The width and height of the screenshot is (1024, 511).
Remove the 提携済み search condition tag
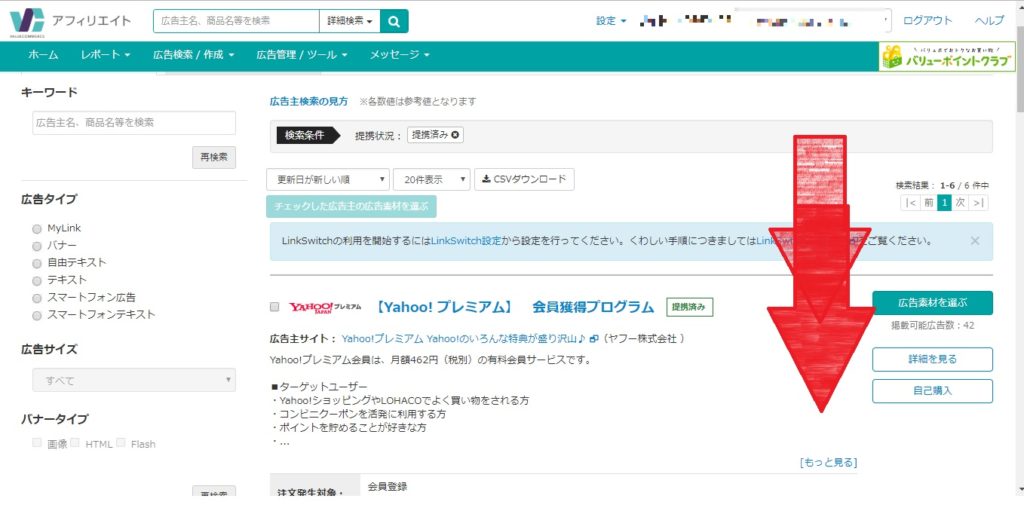tap(455, 135)
